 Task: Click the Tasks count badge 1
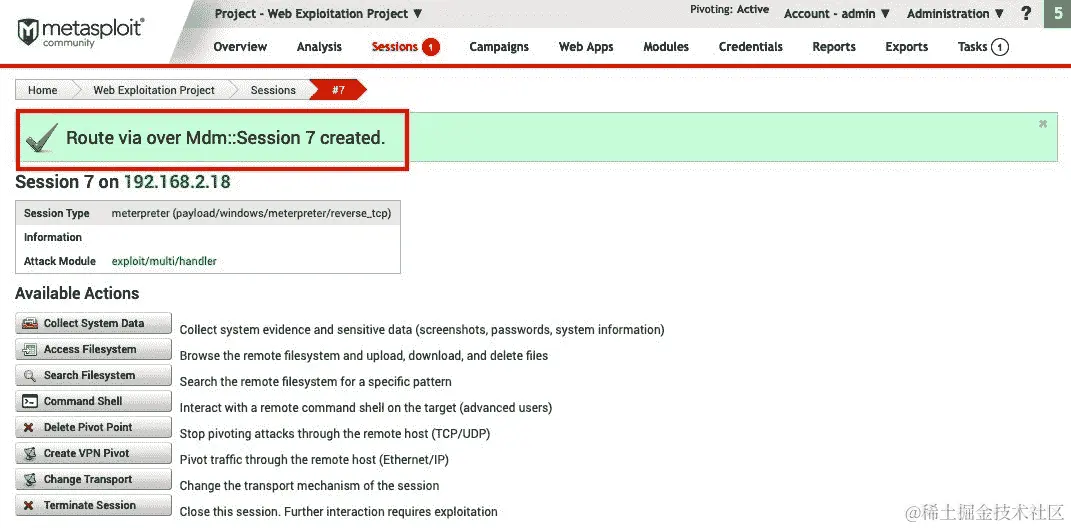click(999, 47)
